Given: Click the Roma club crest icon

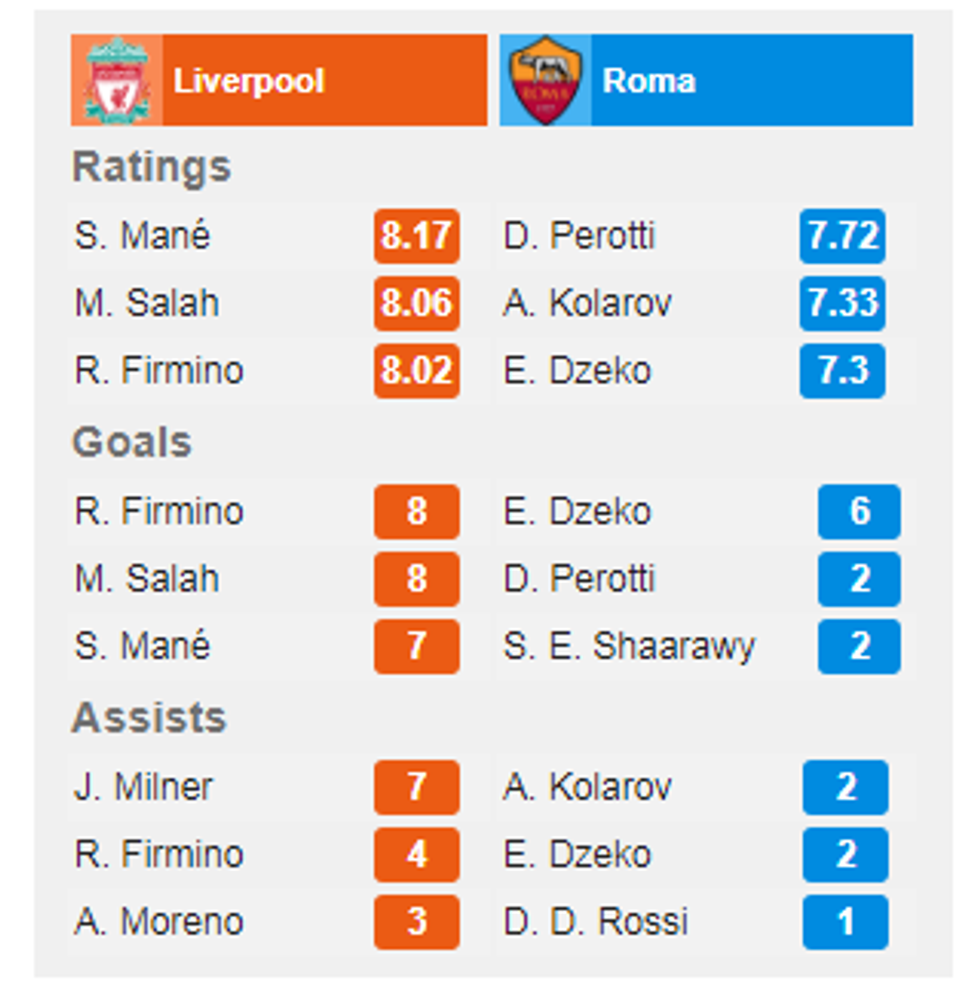Looking at the screenshot, I should point(545,80).
